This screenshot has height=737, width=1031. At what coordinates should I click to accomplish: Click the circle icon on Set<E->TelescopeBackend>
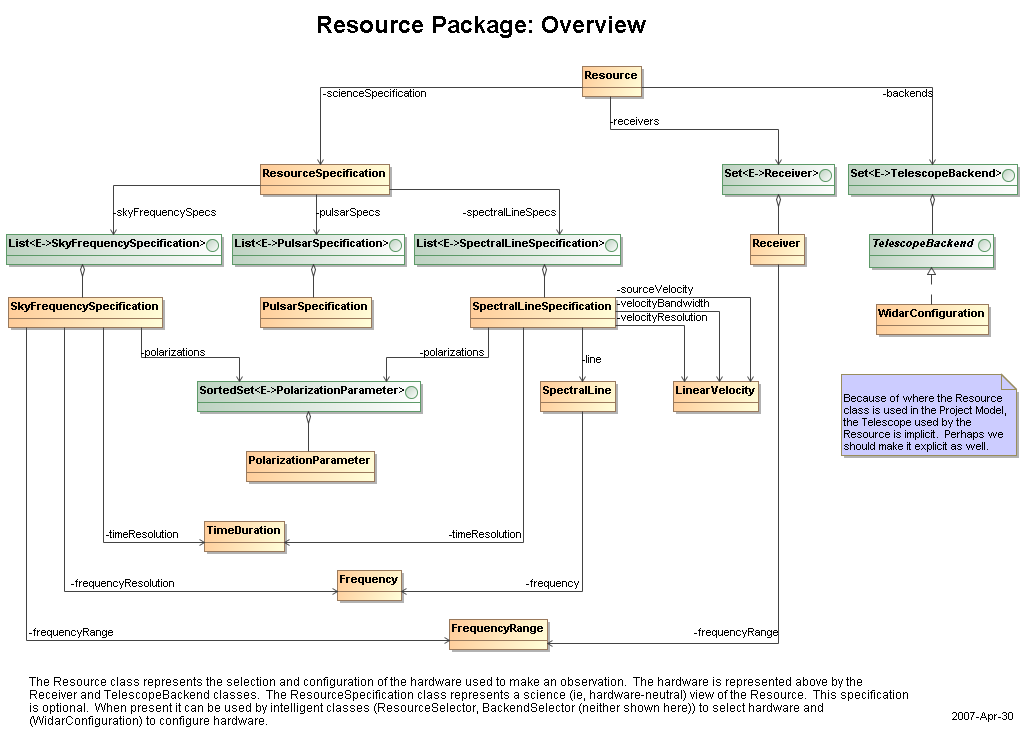click(1007, 173)
